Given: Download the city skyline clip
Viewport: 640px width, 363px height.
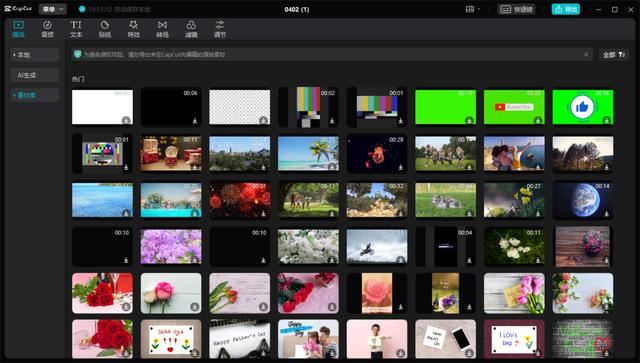Looking at the screenshot, I should coord(263,167).
